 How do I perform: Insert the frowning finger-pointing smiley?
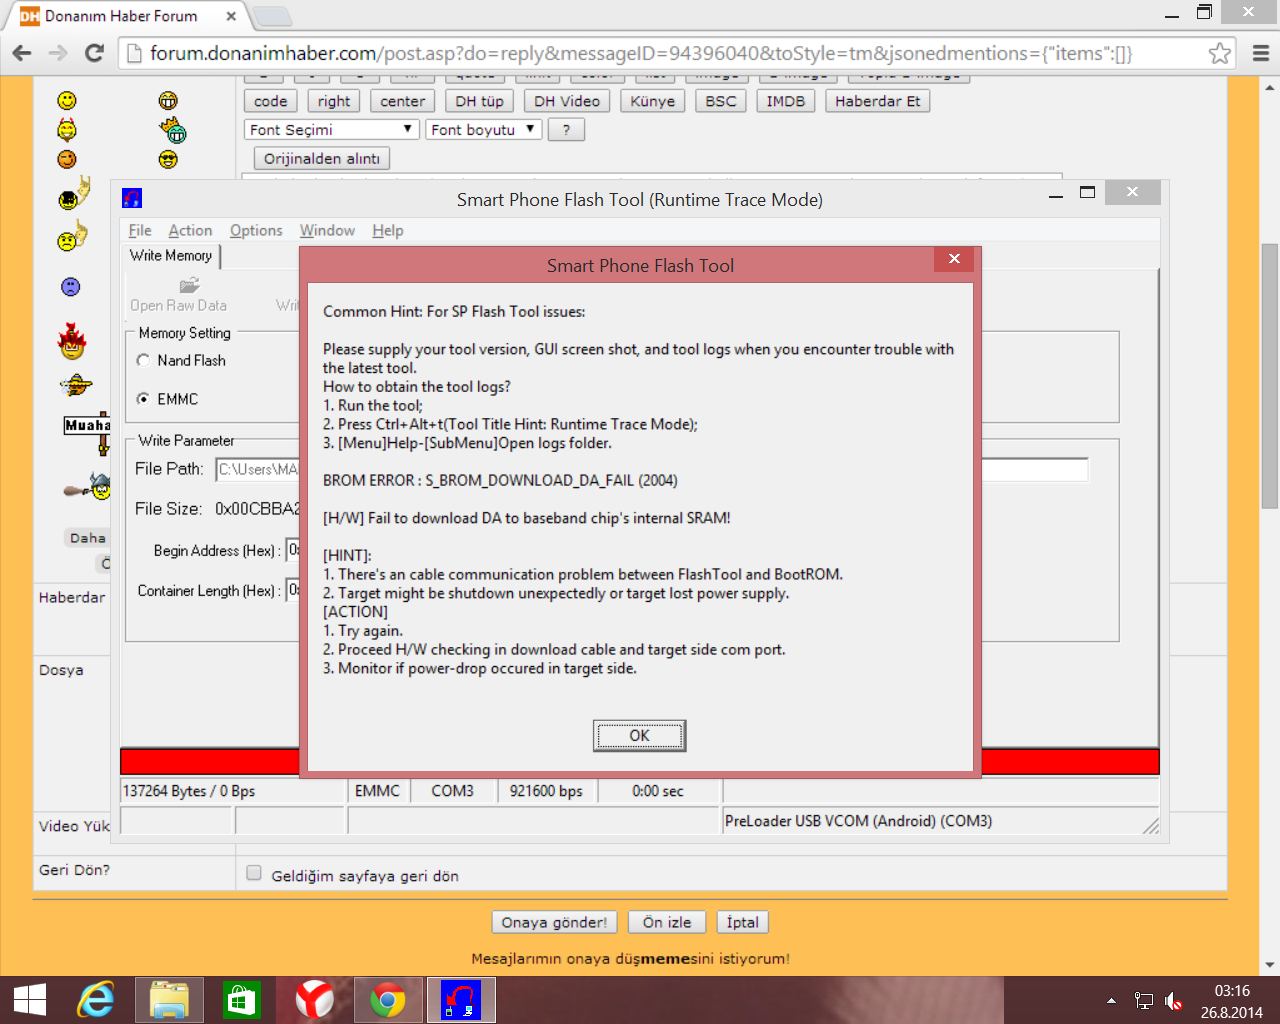pos(72,237)
